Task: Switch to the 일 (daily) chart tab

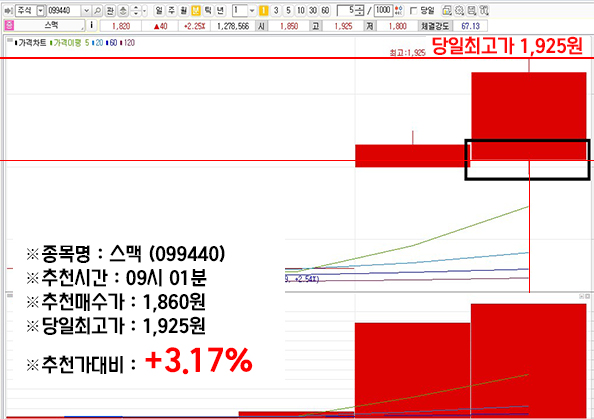Action: [159, 11]
